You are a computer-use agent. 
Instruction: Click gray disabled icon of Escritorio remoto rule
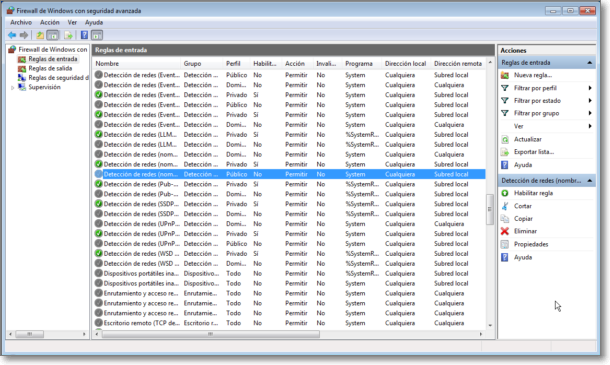coord(98,323)
